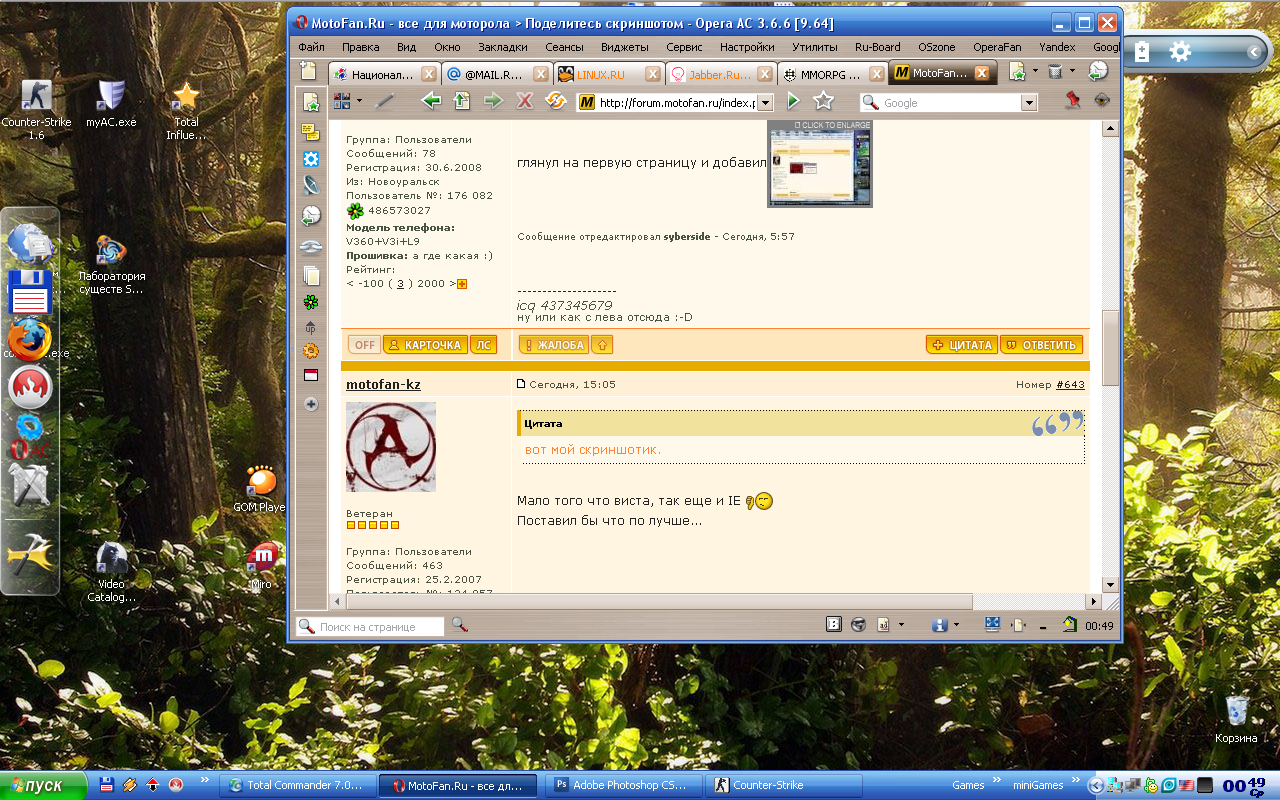Open address bar URL dropdown arrow
The image size is (1280, 800).
pos(765,102)
